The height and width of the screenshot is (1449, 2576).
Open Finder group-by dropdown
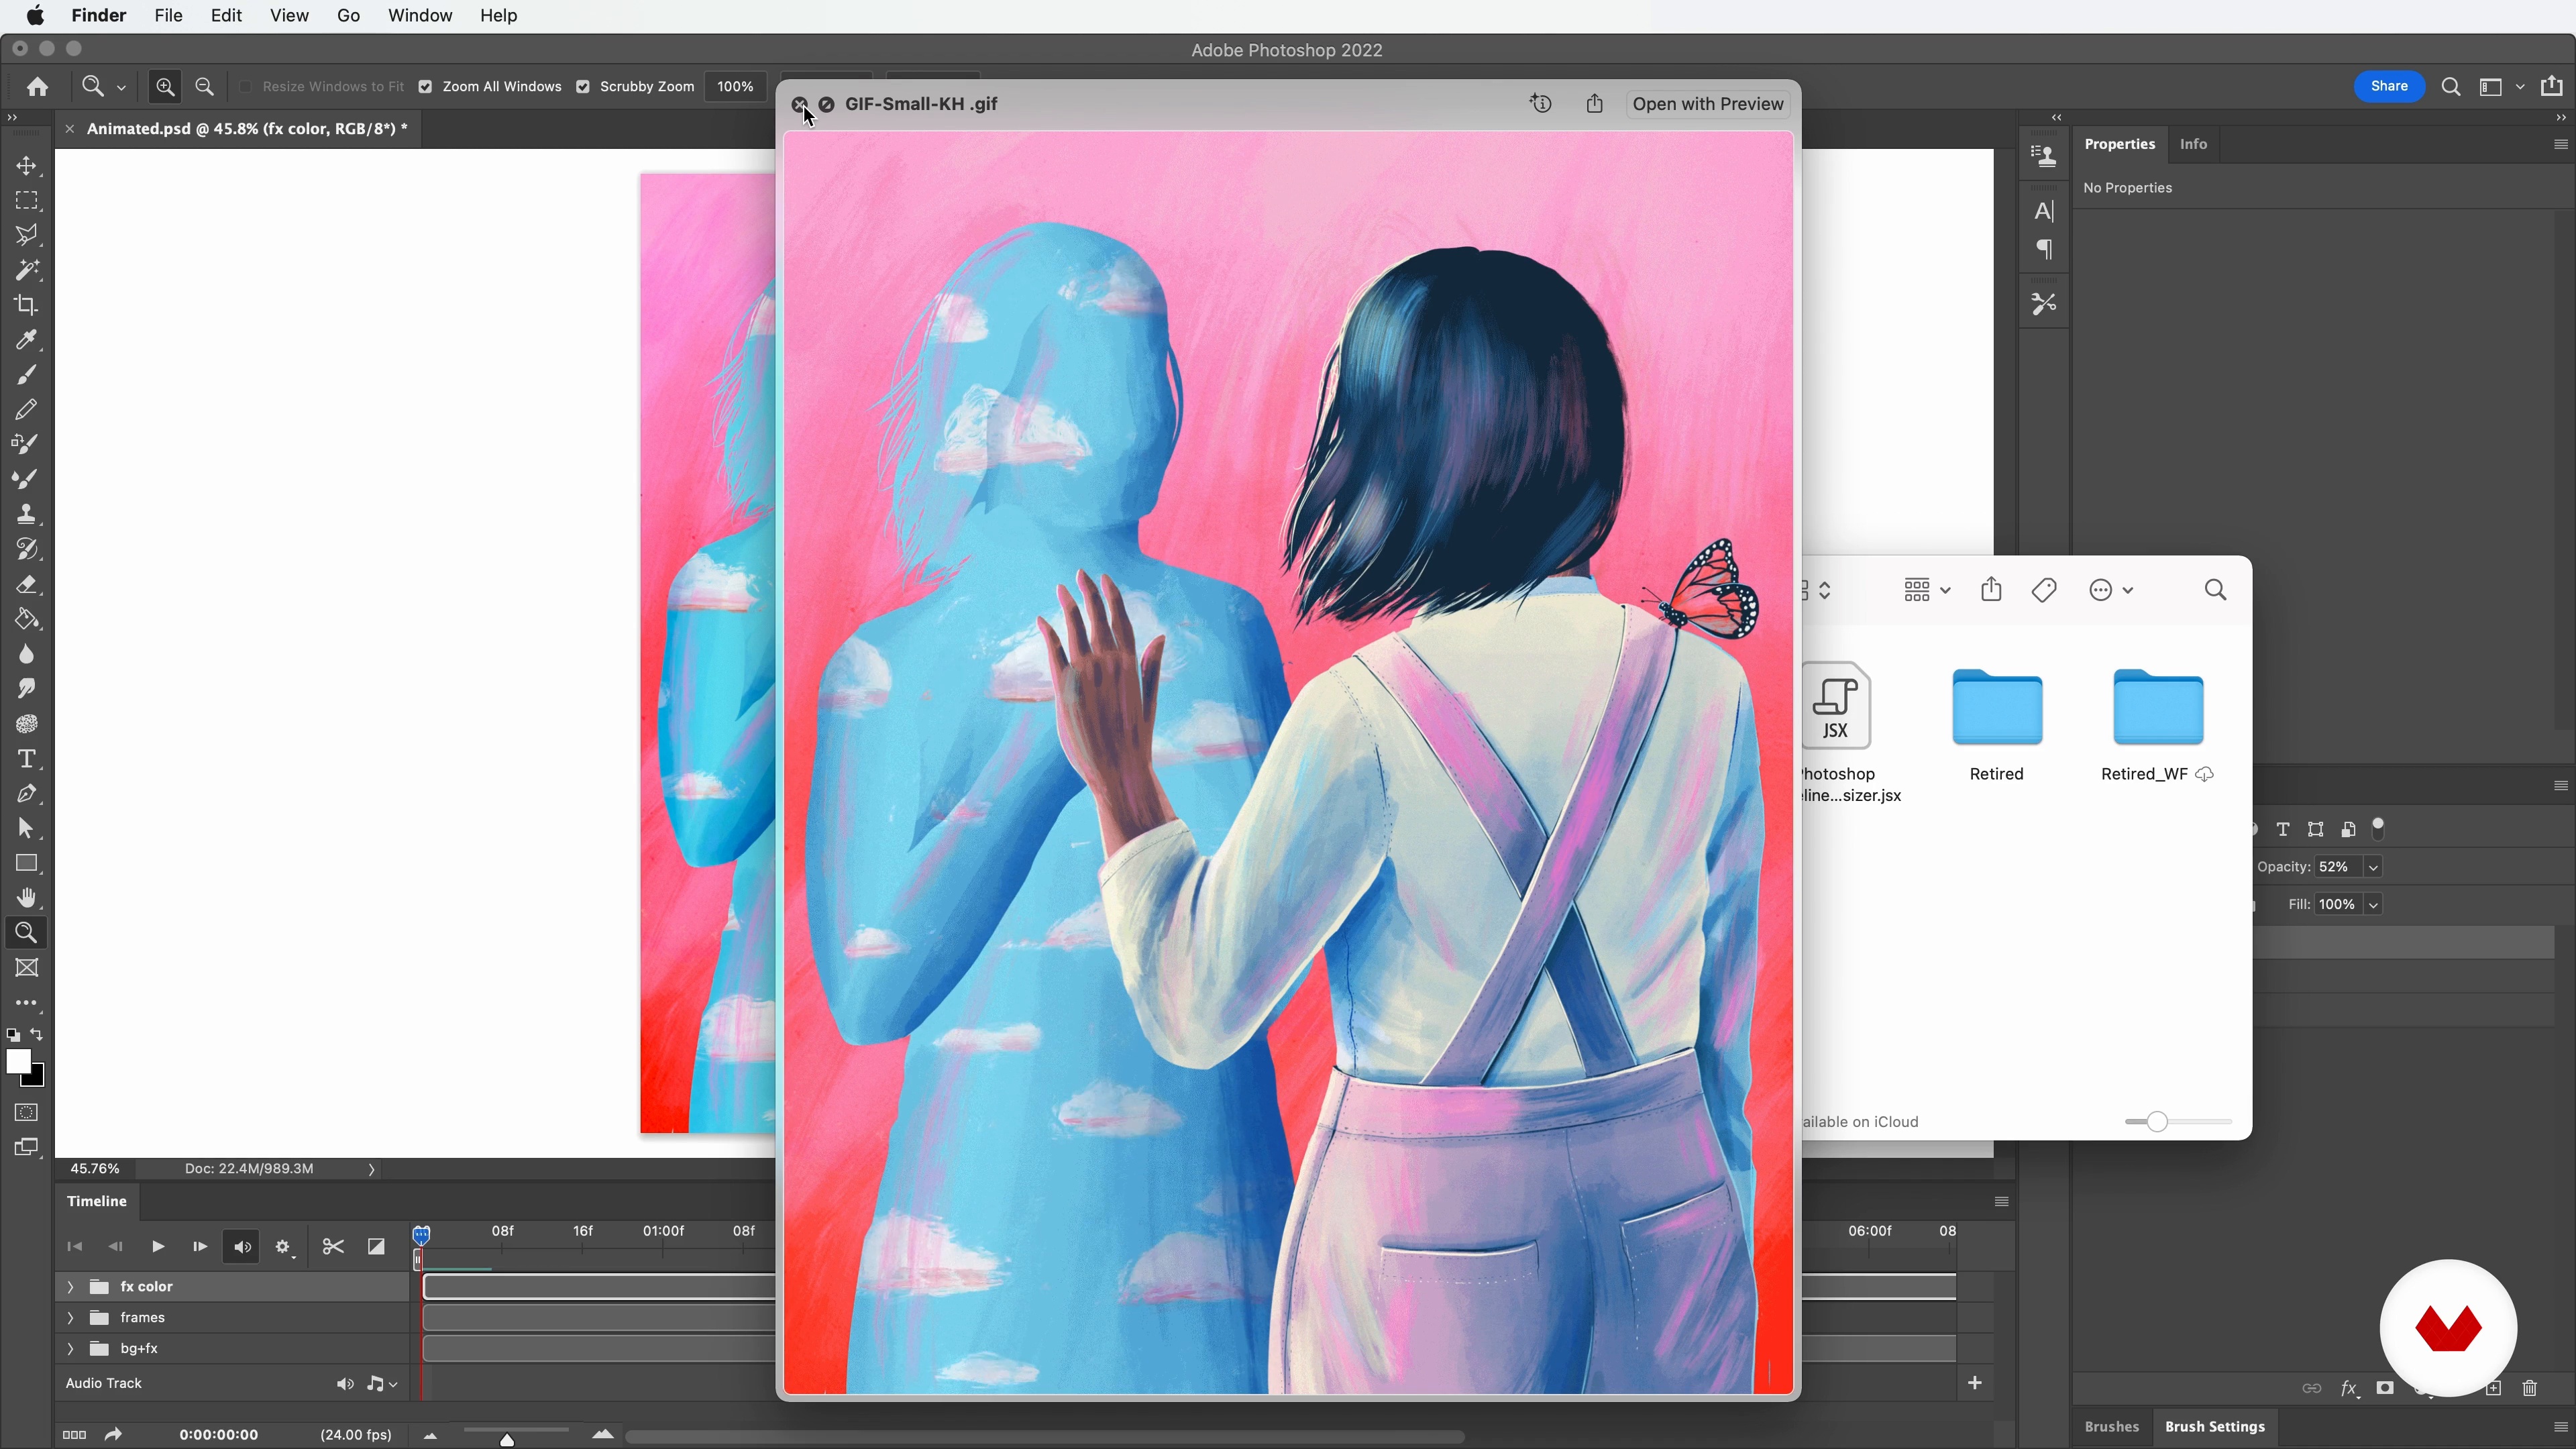pos(1927,590)
